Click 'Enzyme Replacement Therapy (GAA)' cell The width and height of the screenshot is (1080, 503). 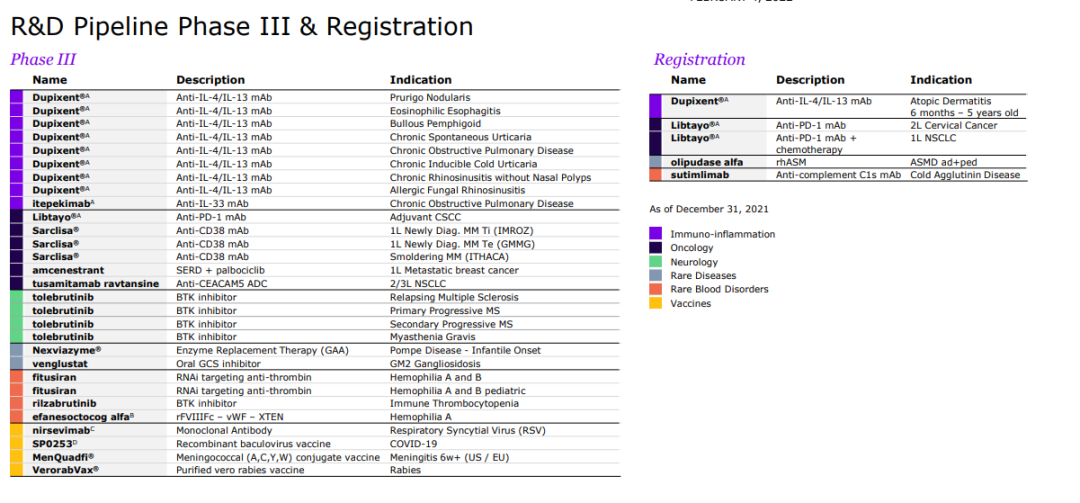[262, 350]
